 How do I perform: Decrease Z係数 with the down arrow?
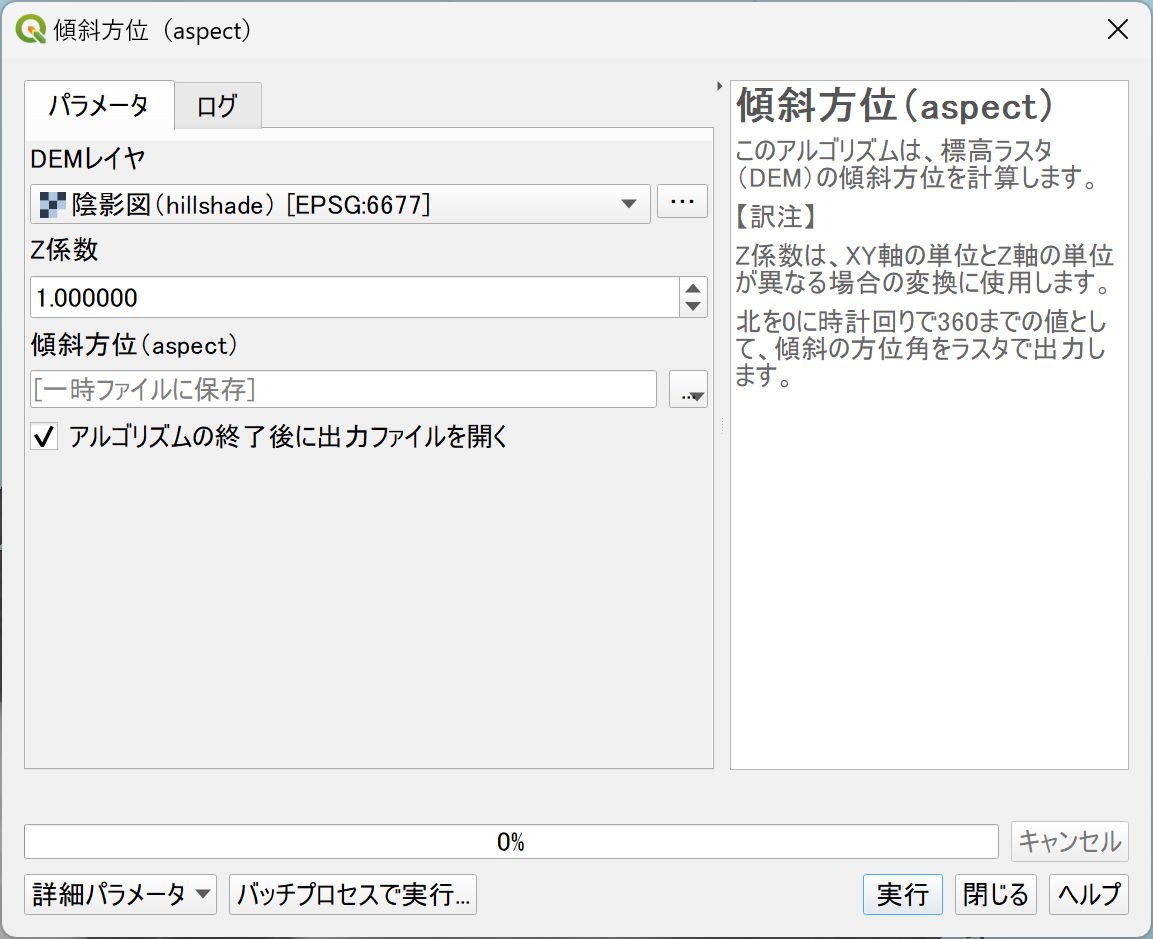click(x=693, y=307)
